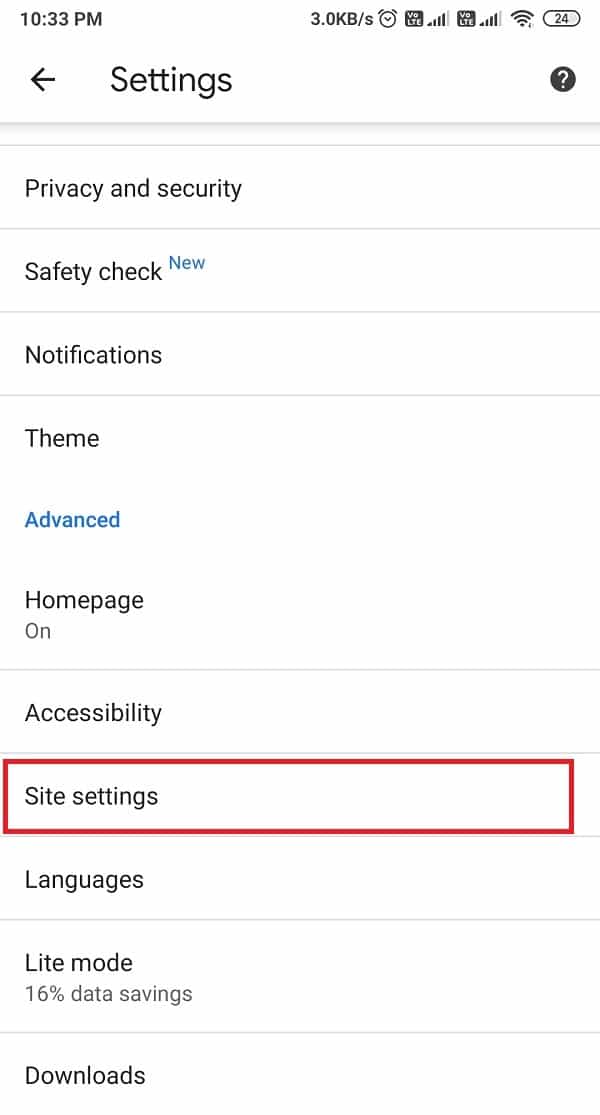Open the Theme settings option
This screenshot has width=600, height=1115.
[x=62, y=438]
